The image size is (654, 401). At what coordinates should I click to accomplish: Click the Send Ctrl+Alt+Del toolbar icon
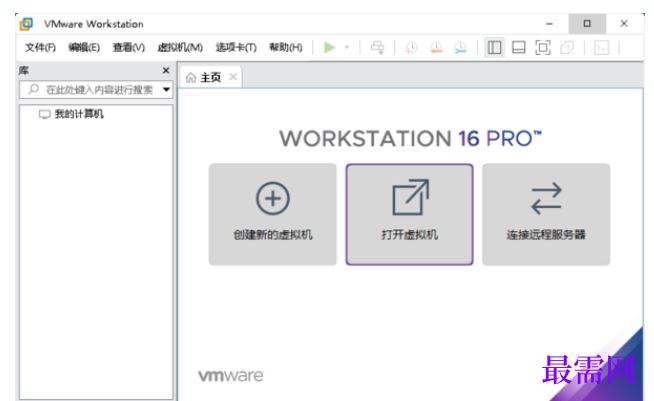[x=377, y=48]
